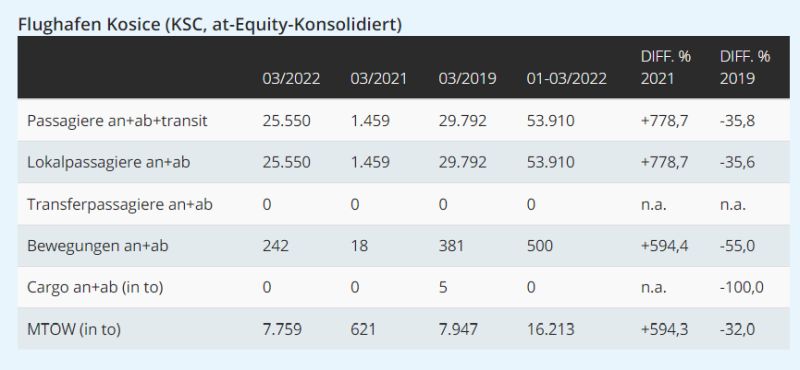The width and height of the screenshot is (800, 370).
Task: Select the -35,8 passenger difference cell
Action: coord(737,120)
